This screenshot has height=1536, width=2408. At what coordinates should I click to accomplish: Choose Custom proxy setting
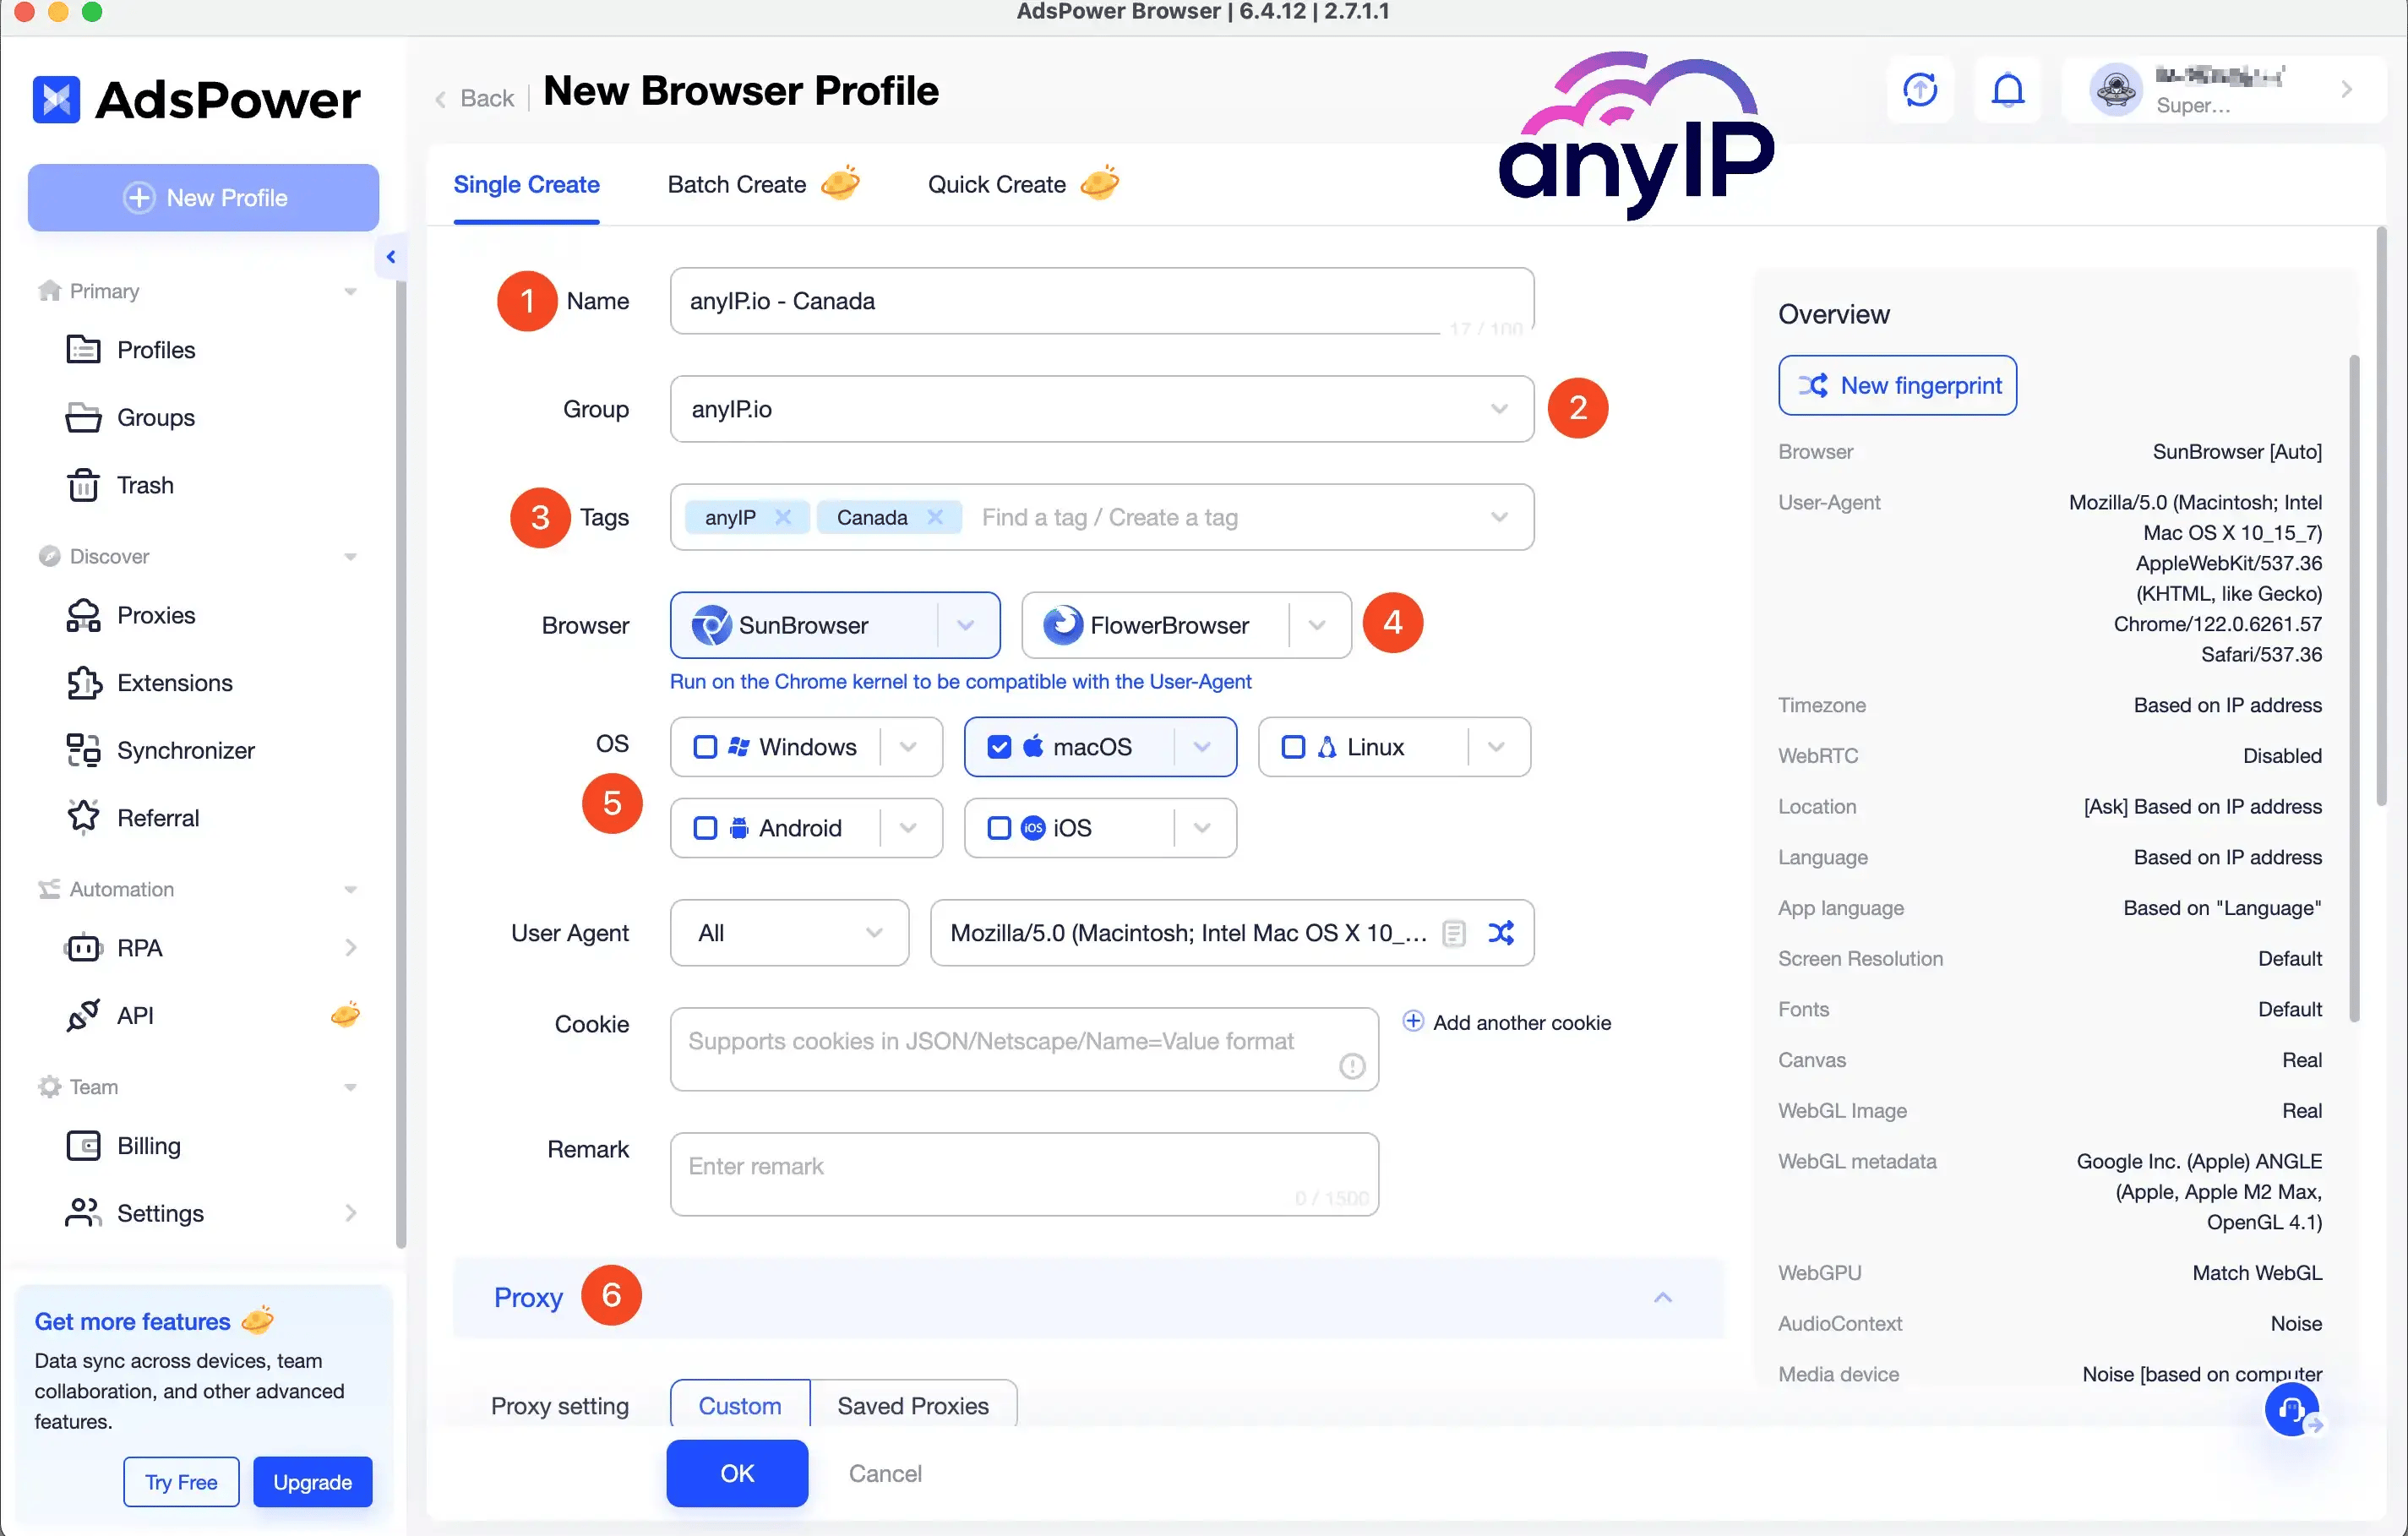pos(740,1405)
